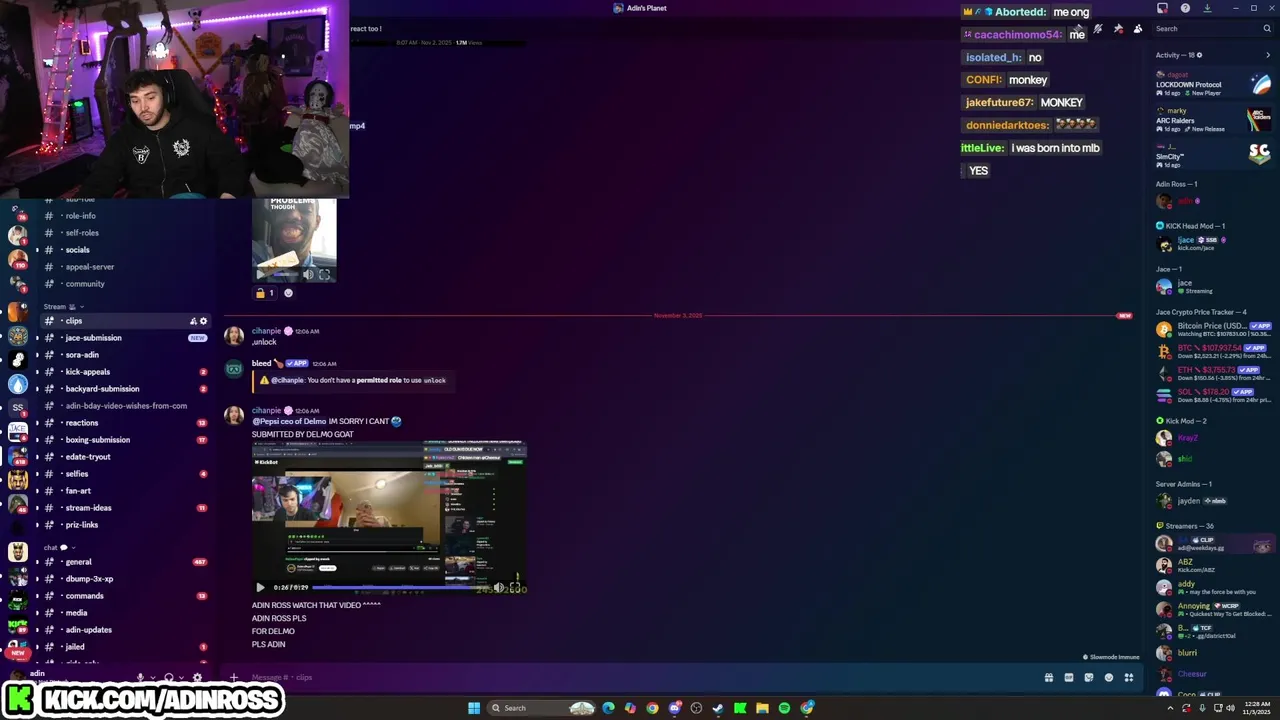Click the invite icon on clips channel

193,321
